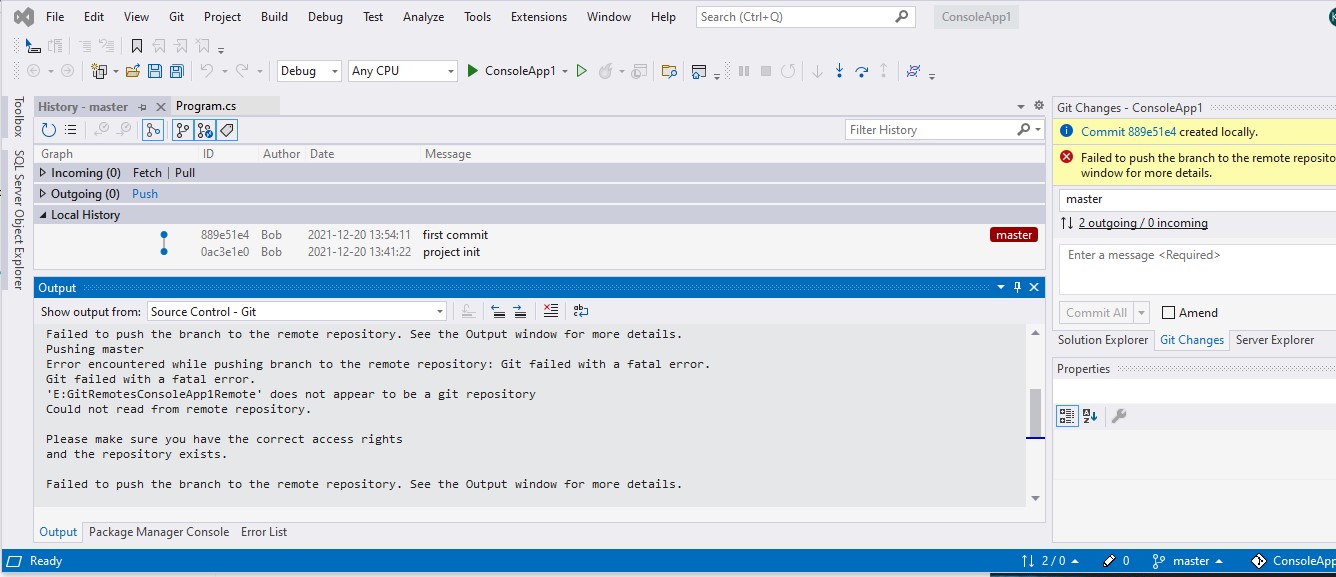Go to previous message in Output
Screen dimensions: 1336x577
click(498, 312)
